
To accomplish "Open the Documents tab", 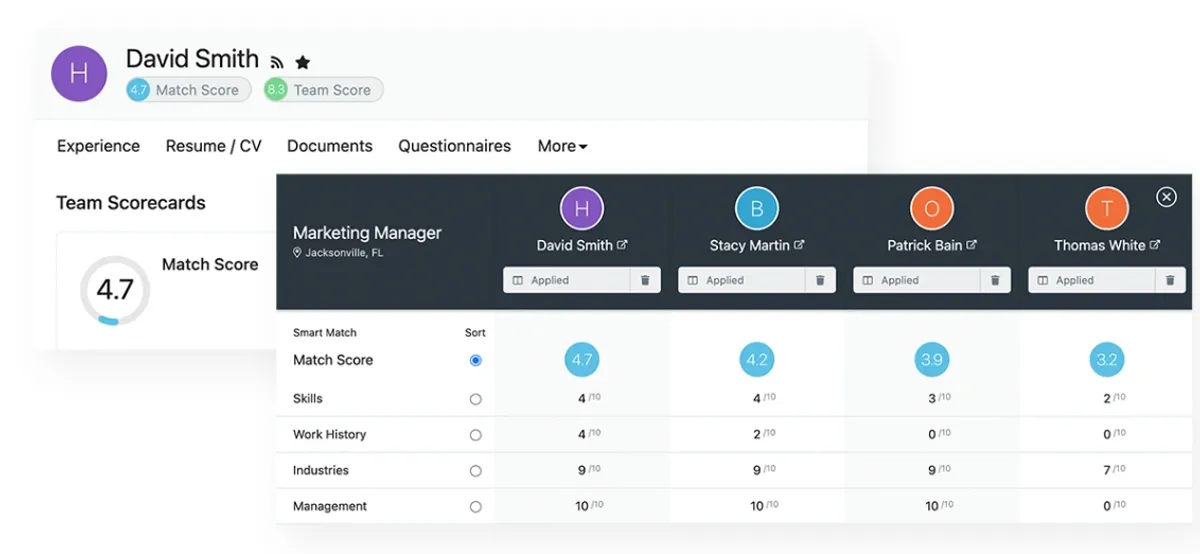I will (x=330, y=146).
